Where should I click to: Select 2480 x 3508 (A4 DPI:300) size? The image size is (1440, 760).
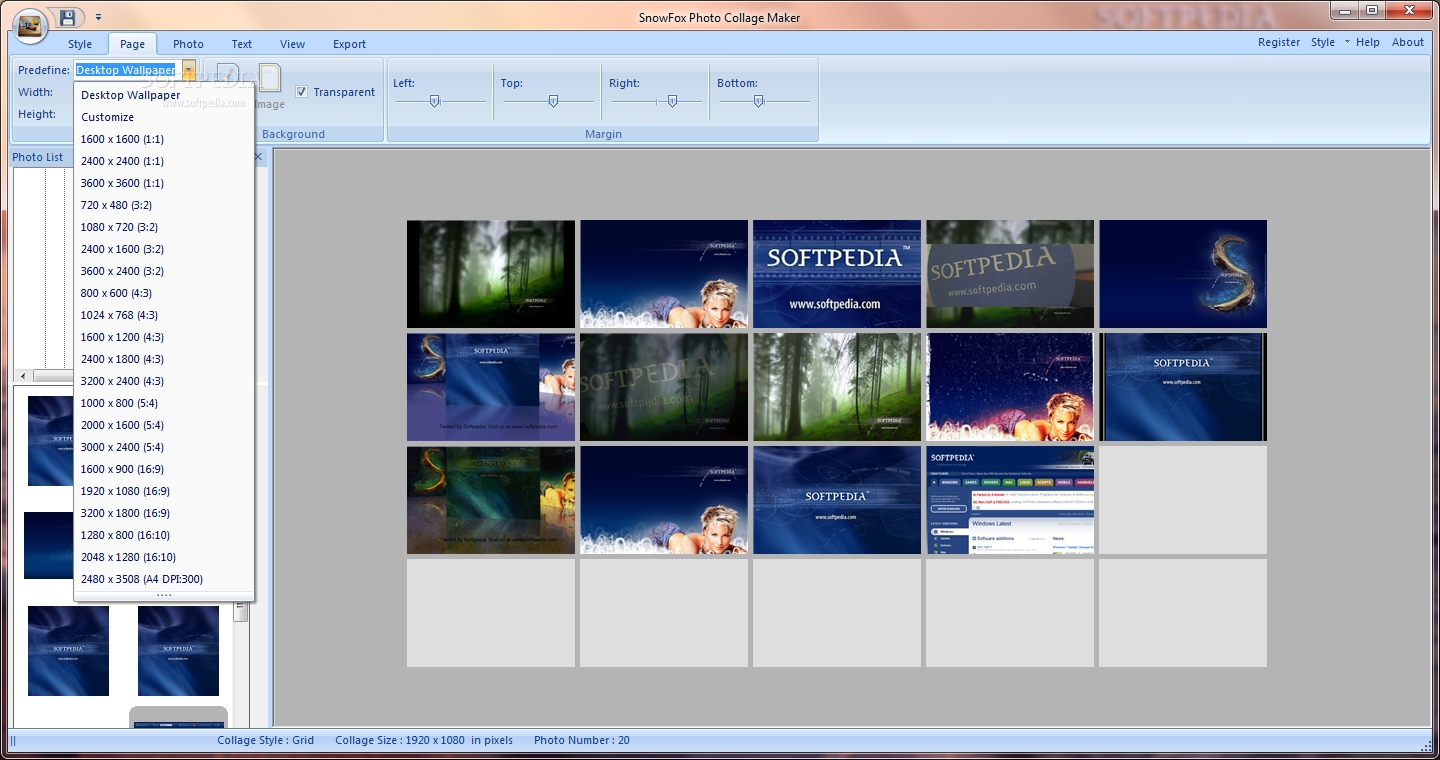tap(164, 579)
